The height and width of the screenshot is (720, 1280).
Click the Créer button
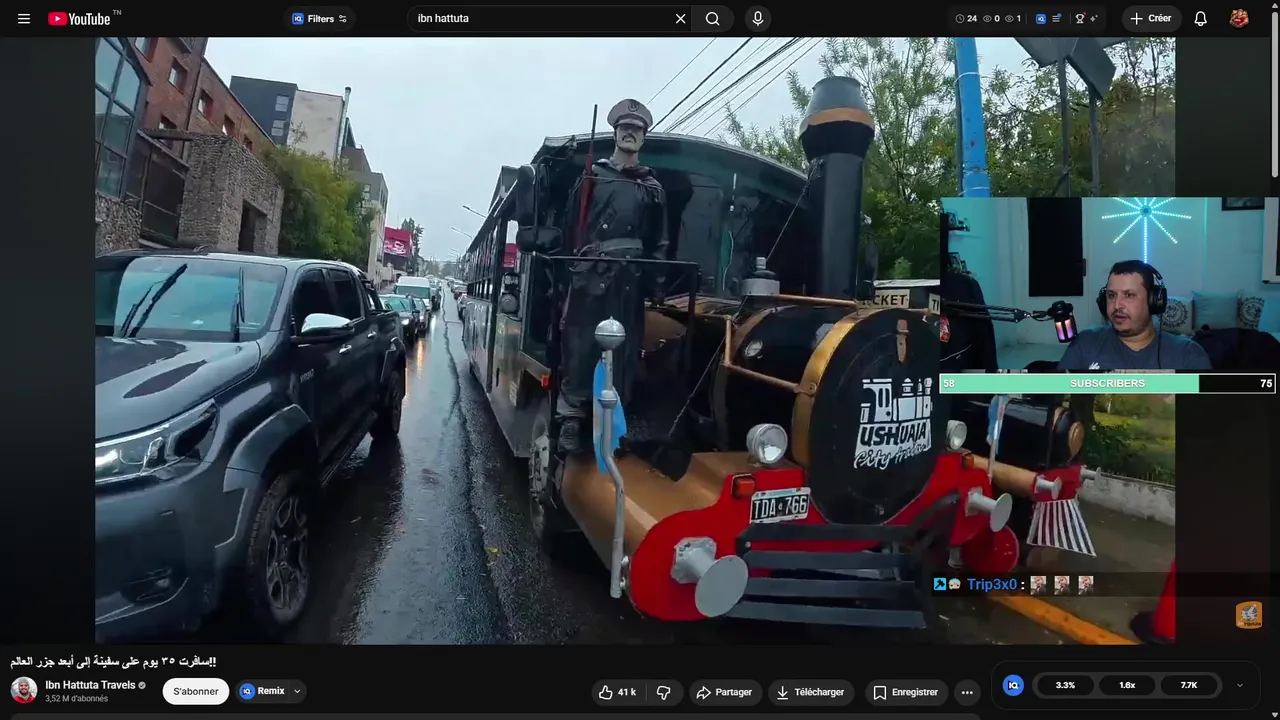click(x=1151, y=19)
